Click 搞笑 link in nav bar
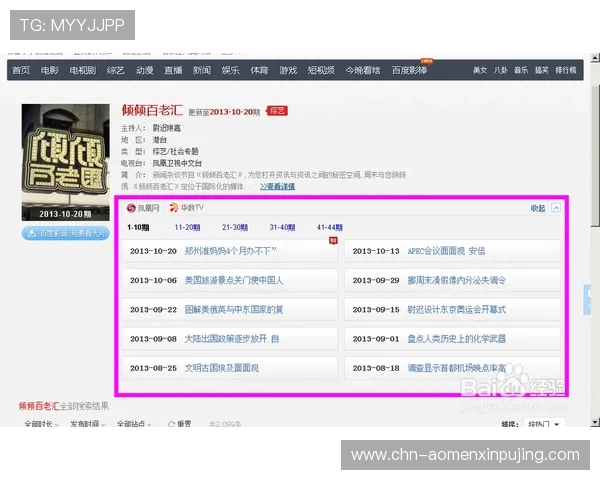Viewport: 600px width, 480px height. [542, 70]
